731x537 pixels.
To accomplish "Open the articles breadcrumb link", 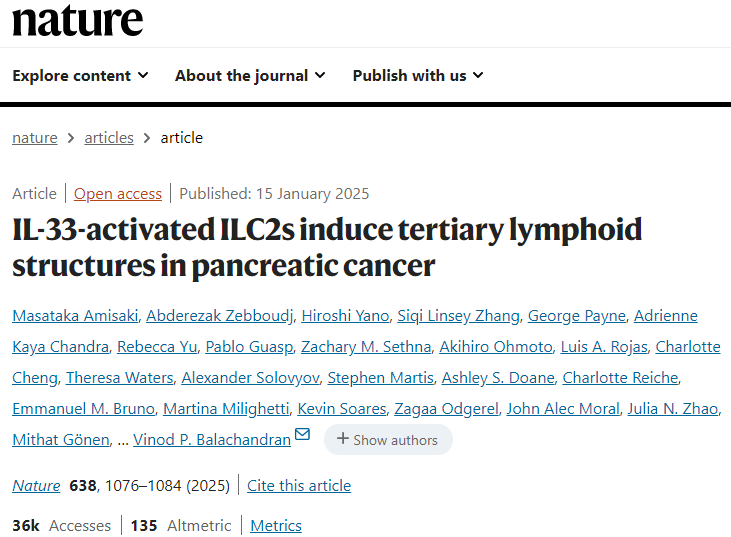I will [x=109, y=138].
